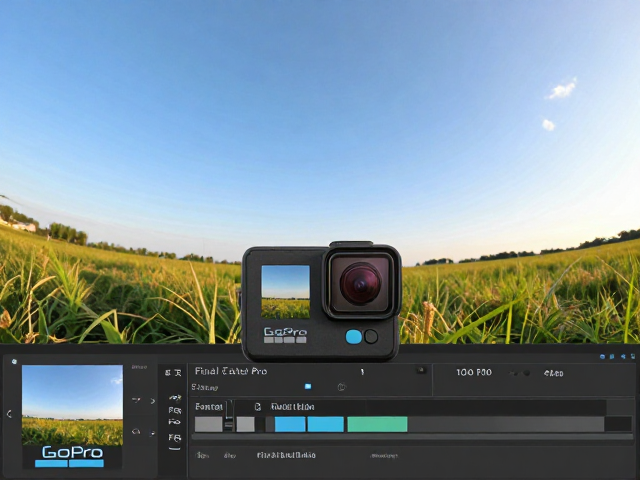Image resolution: width=640 pixels, height=480 pixels.
Task: Select the green clip in the timeline
Action: [377, 424]
